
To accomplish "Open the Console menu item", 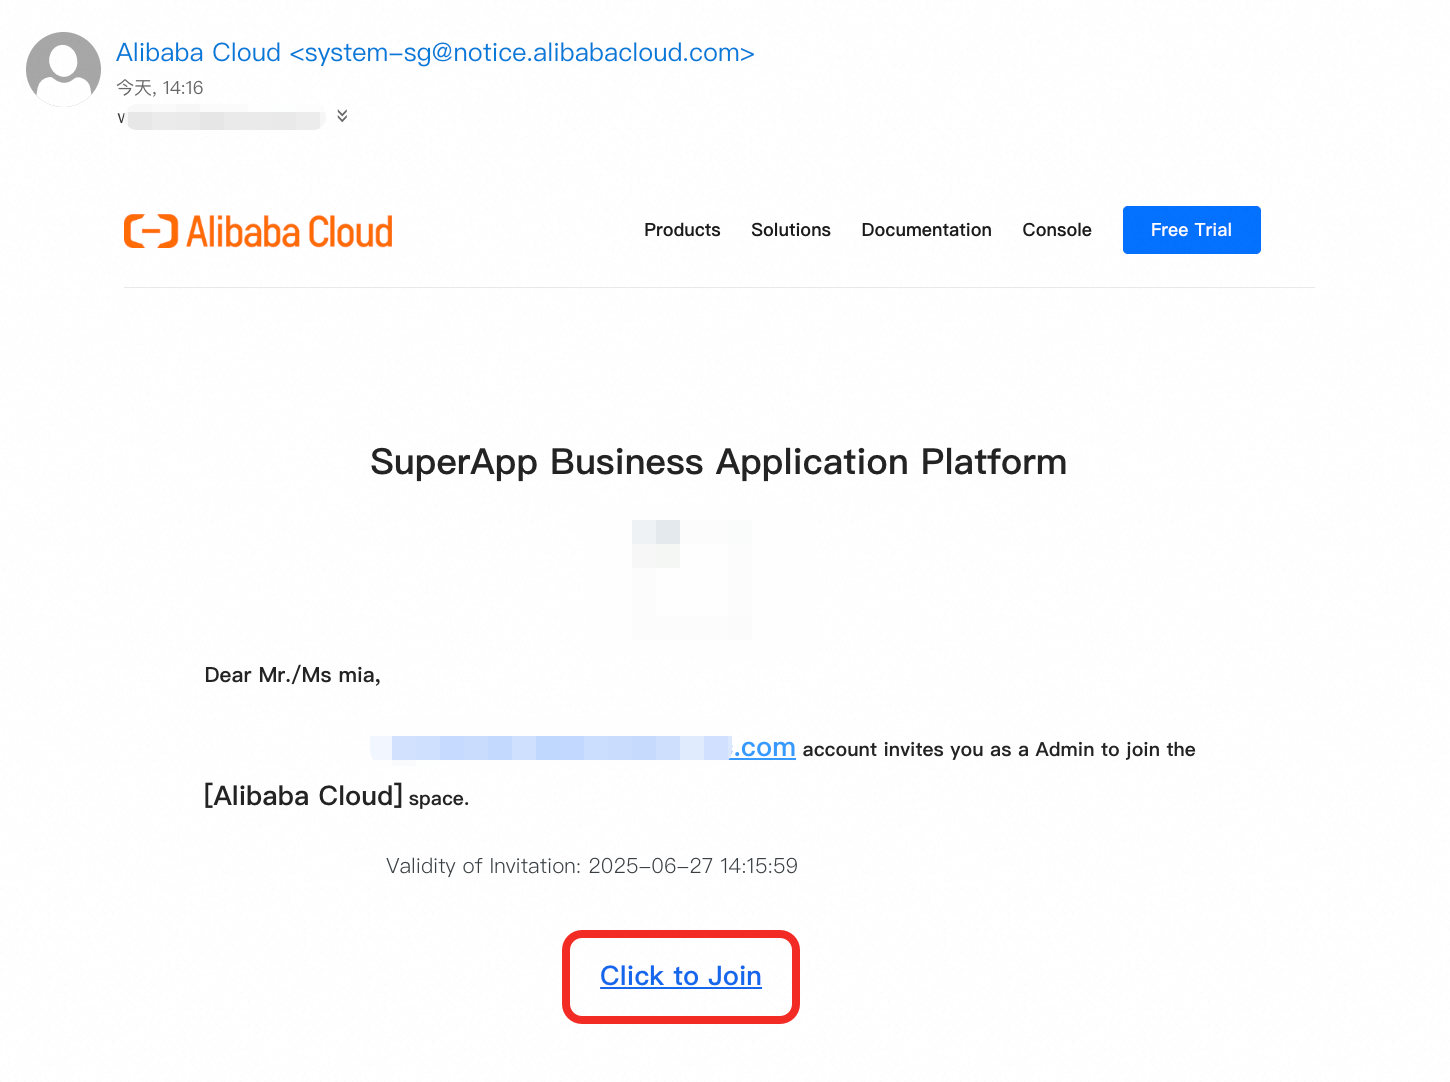I will point(1057,230).
